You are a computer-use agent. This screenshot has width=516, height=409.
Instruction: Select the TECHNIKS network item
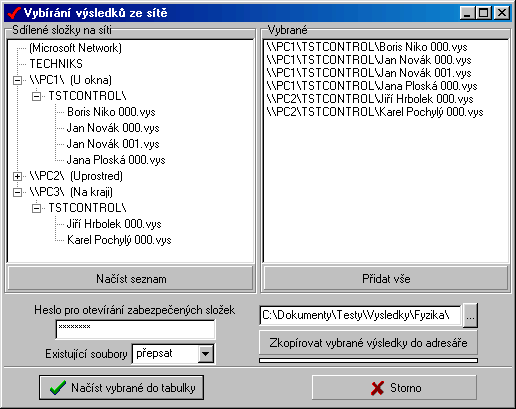tap(56, 64)
